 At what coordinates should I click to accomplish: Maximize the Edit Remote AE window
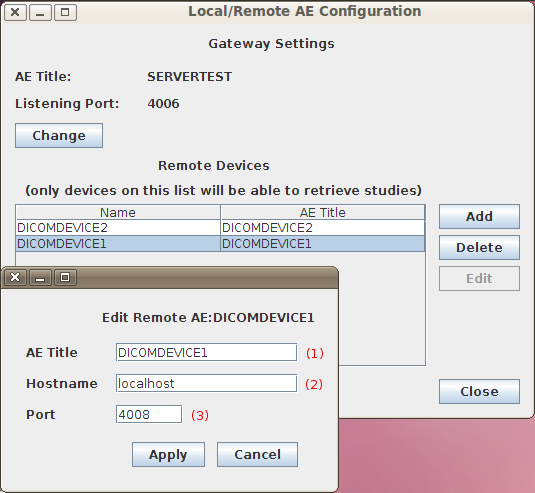(65, 277)
